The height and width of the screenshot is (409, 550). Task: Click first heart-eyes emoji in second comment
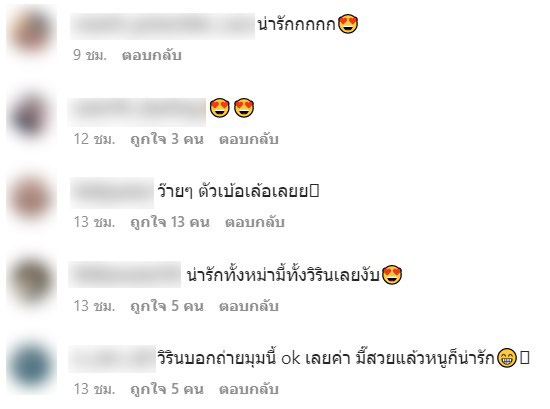coord(220,108)
